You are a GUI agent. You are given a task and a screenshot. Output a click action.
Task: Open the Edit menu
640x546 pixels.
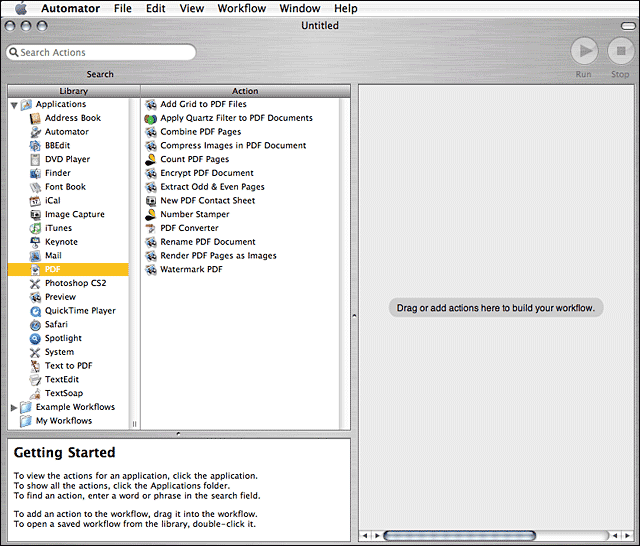tap(156, 8)
